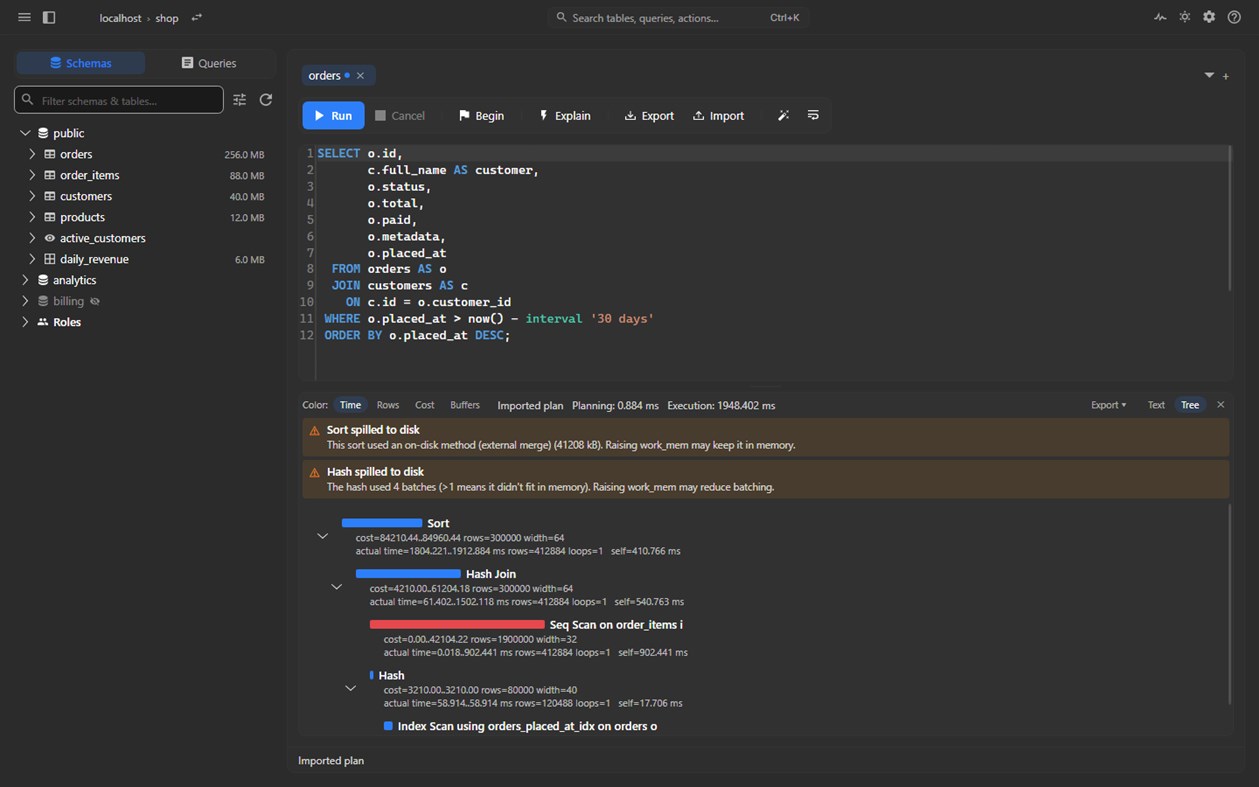
Task: Close the explain plan panel
Action: 1220,405
